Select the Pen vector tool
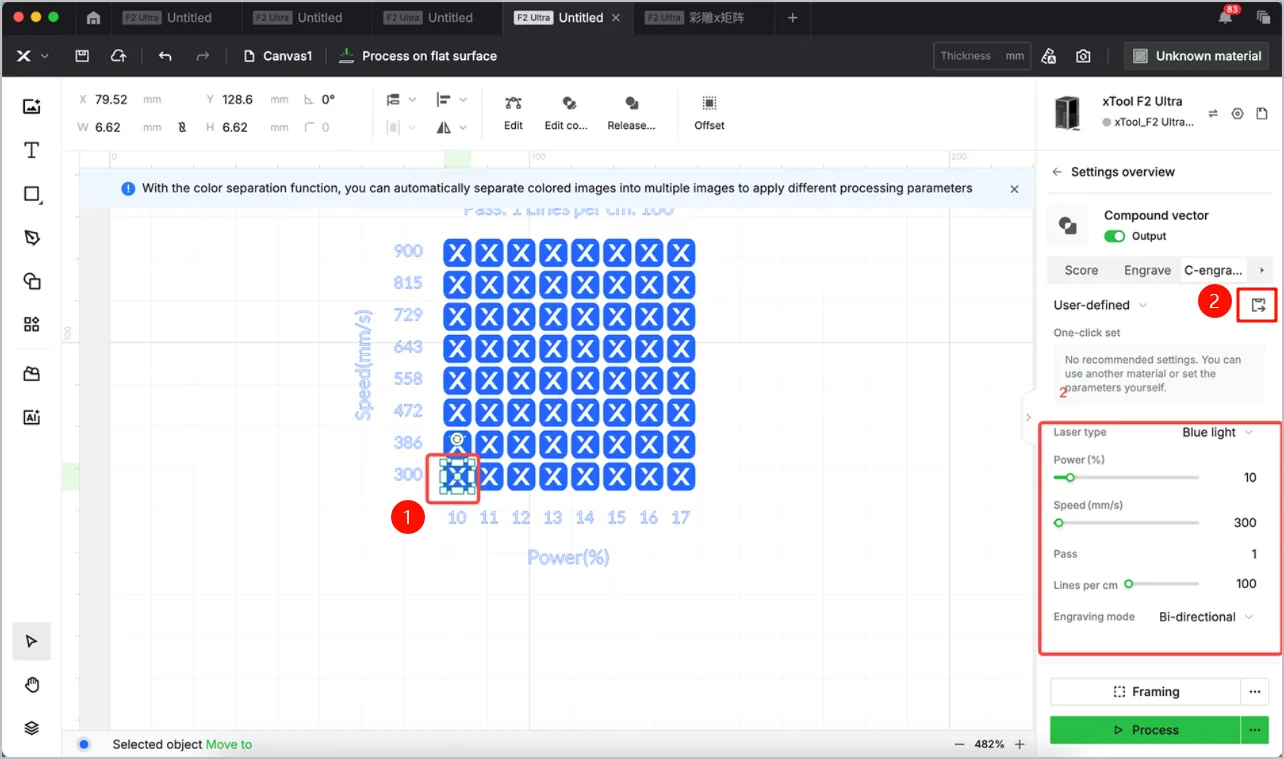Image resolution: width=1284 pixels, height=759 pixels. coord(31,237)
